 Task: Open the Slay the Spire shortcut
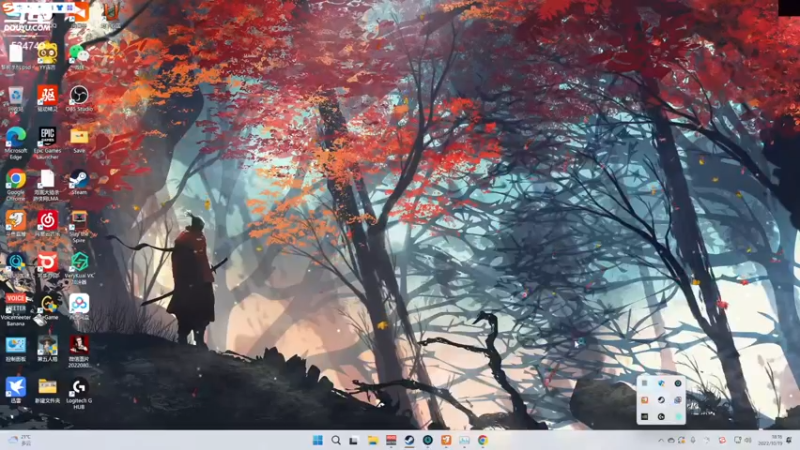click(79, 227)
